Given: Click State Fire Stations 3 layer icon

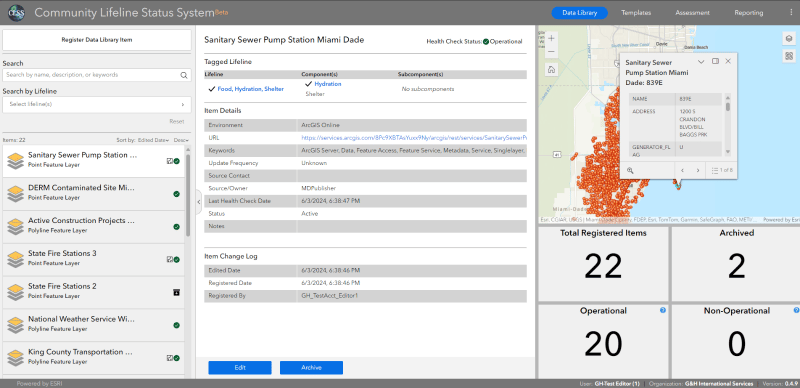Looking at the screenshot, I should 16,259.
